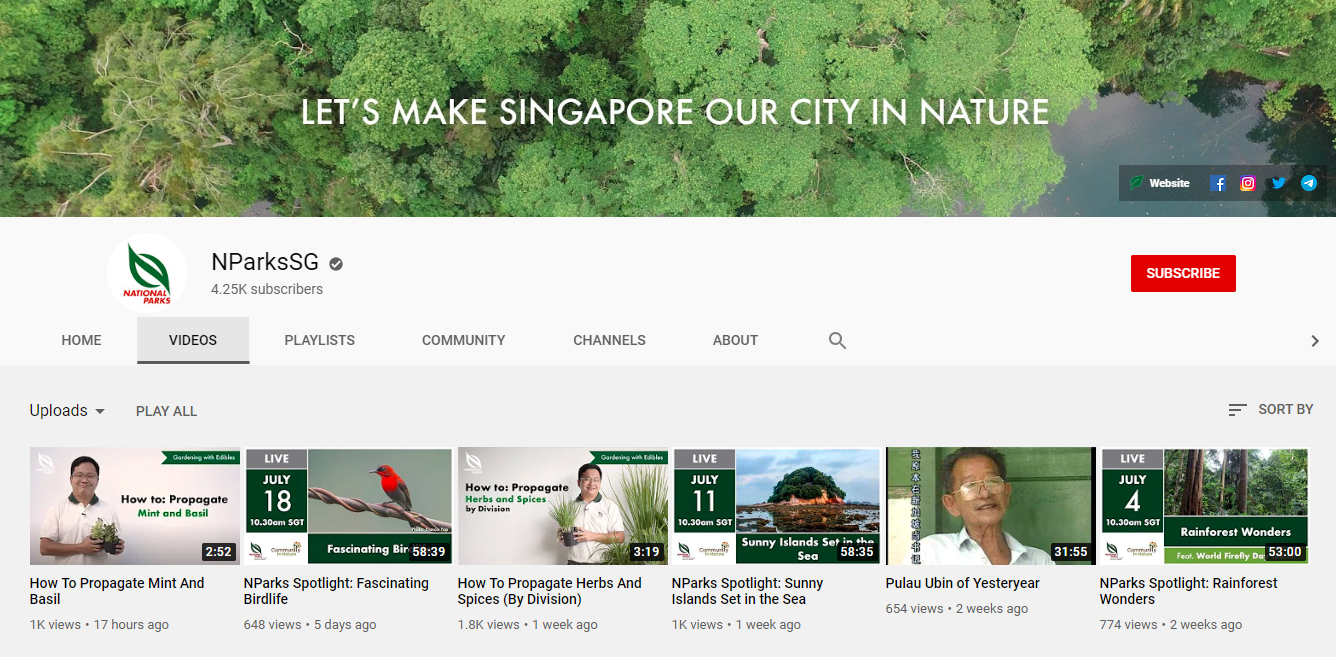The image size is (1336, 657).
Task: Click the Twitter bird icon
Action: tap(1278, 183)
